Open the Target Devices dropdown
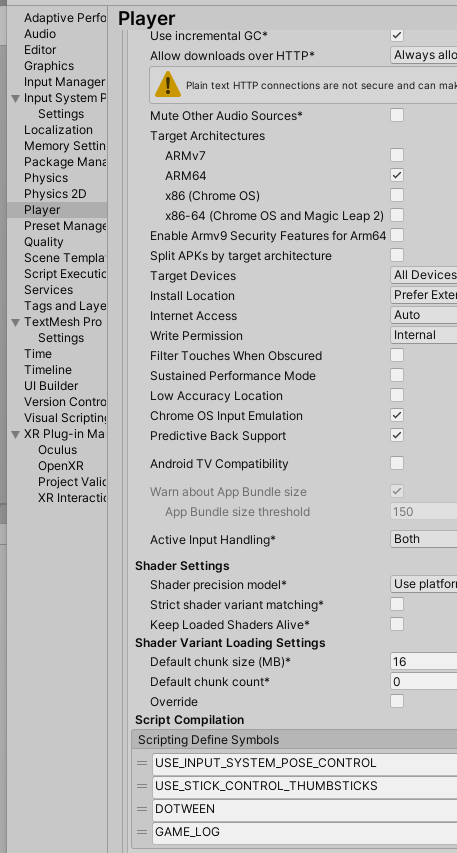457x853 pixels. 424,275
